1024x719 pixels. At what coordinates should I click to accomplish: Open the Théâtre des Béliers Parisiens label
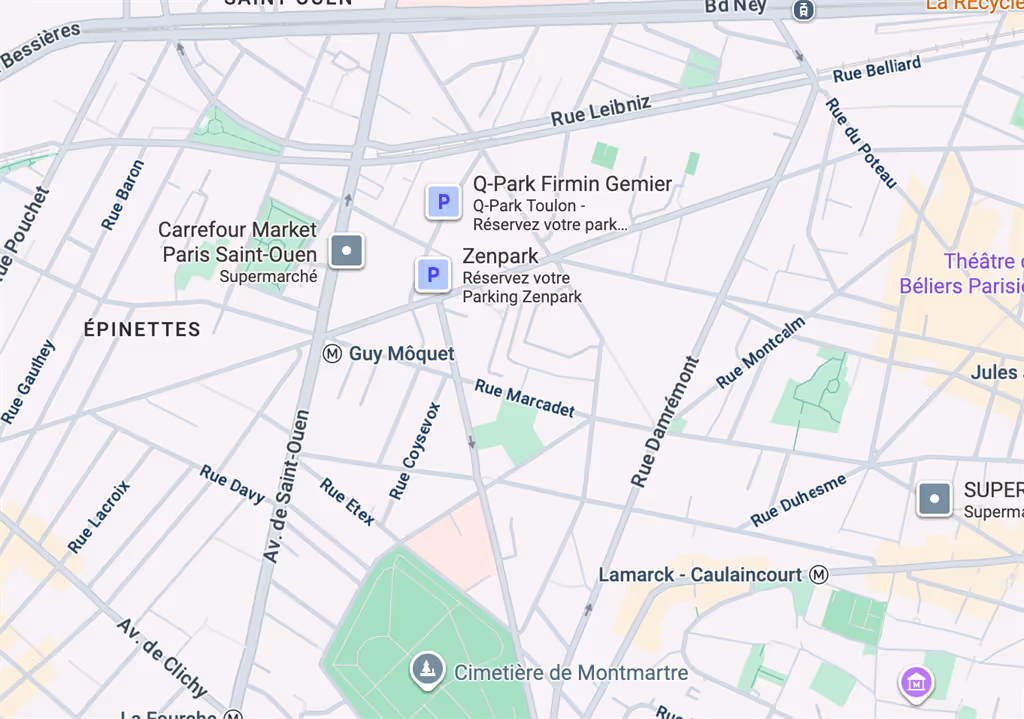[961, 274]
